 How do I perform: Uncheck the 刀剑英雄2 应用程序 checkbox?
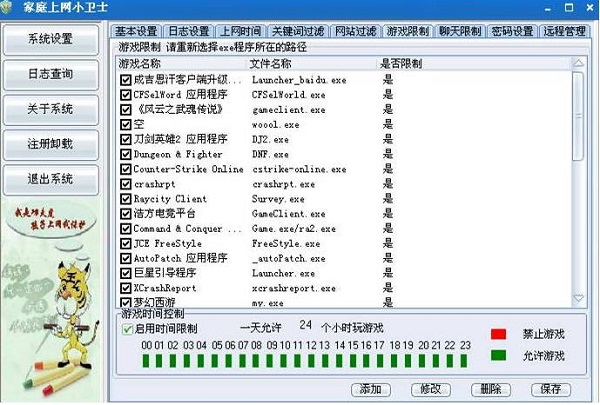point(126,139)
